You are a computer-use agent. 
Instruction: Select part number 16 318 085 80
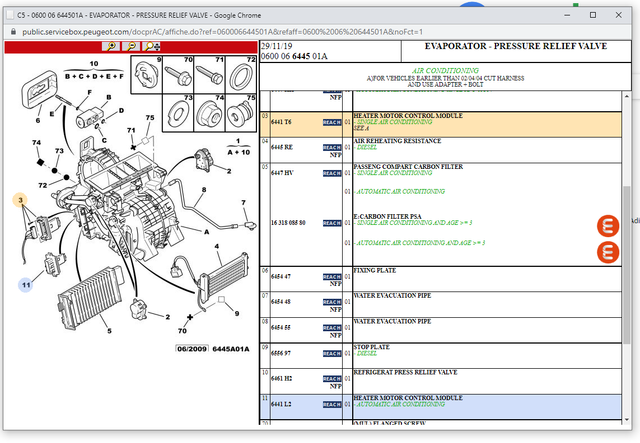[x=288, y=223]
